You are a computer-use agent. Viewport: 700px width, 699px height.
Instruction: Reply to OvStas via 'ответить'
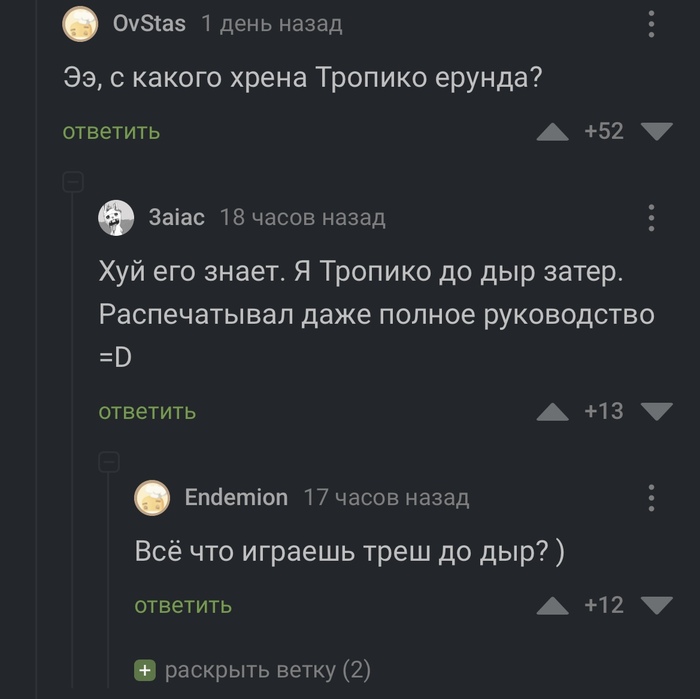pos(111,132)
